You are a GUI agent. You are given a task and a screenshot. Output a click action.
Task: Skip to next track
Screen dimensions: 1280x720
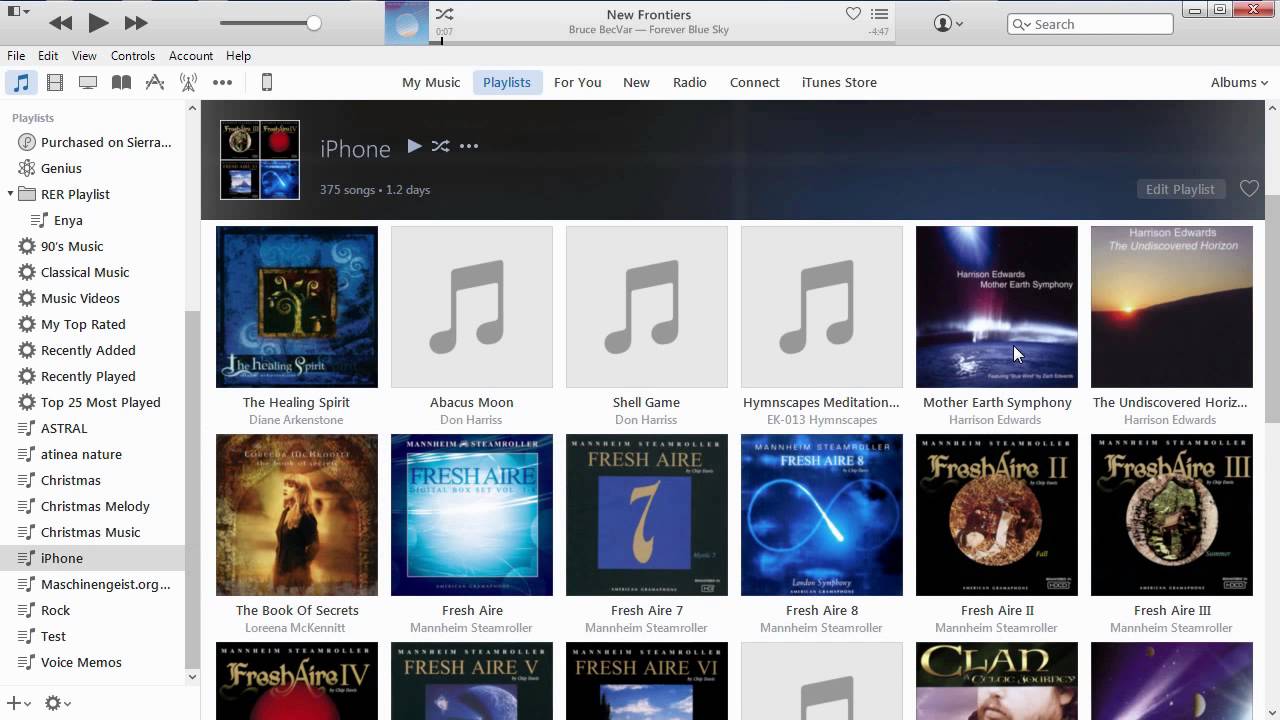(x=136, y=22)
